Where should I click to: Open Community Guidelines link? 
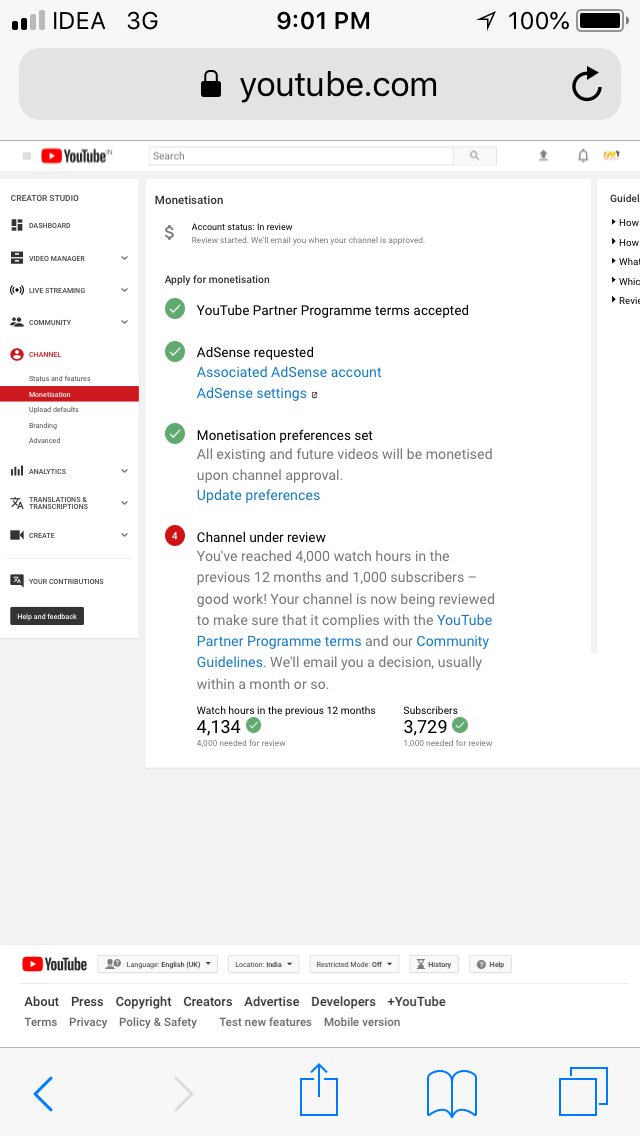(343, 651)
